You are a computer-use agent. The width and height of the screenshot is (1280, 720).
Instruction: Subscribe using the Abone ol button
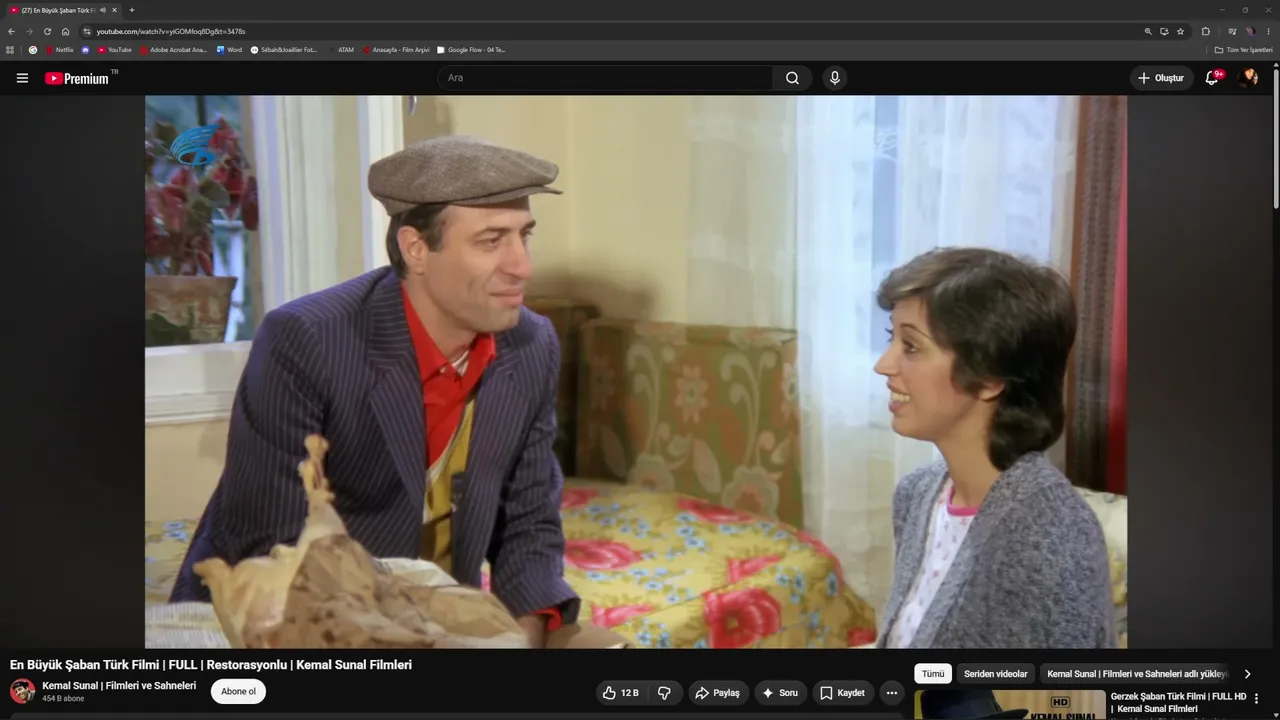(x=238, y=691)
